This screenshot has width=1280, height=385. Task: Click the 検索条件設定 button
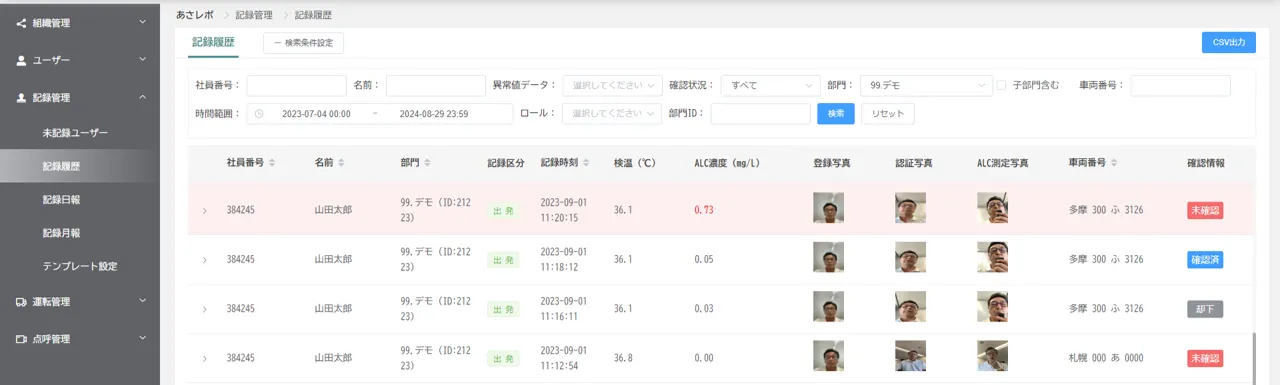(304, 43)
